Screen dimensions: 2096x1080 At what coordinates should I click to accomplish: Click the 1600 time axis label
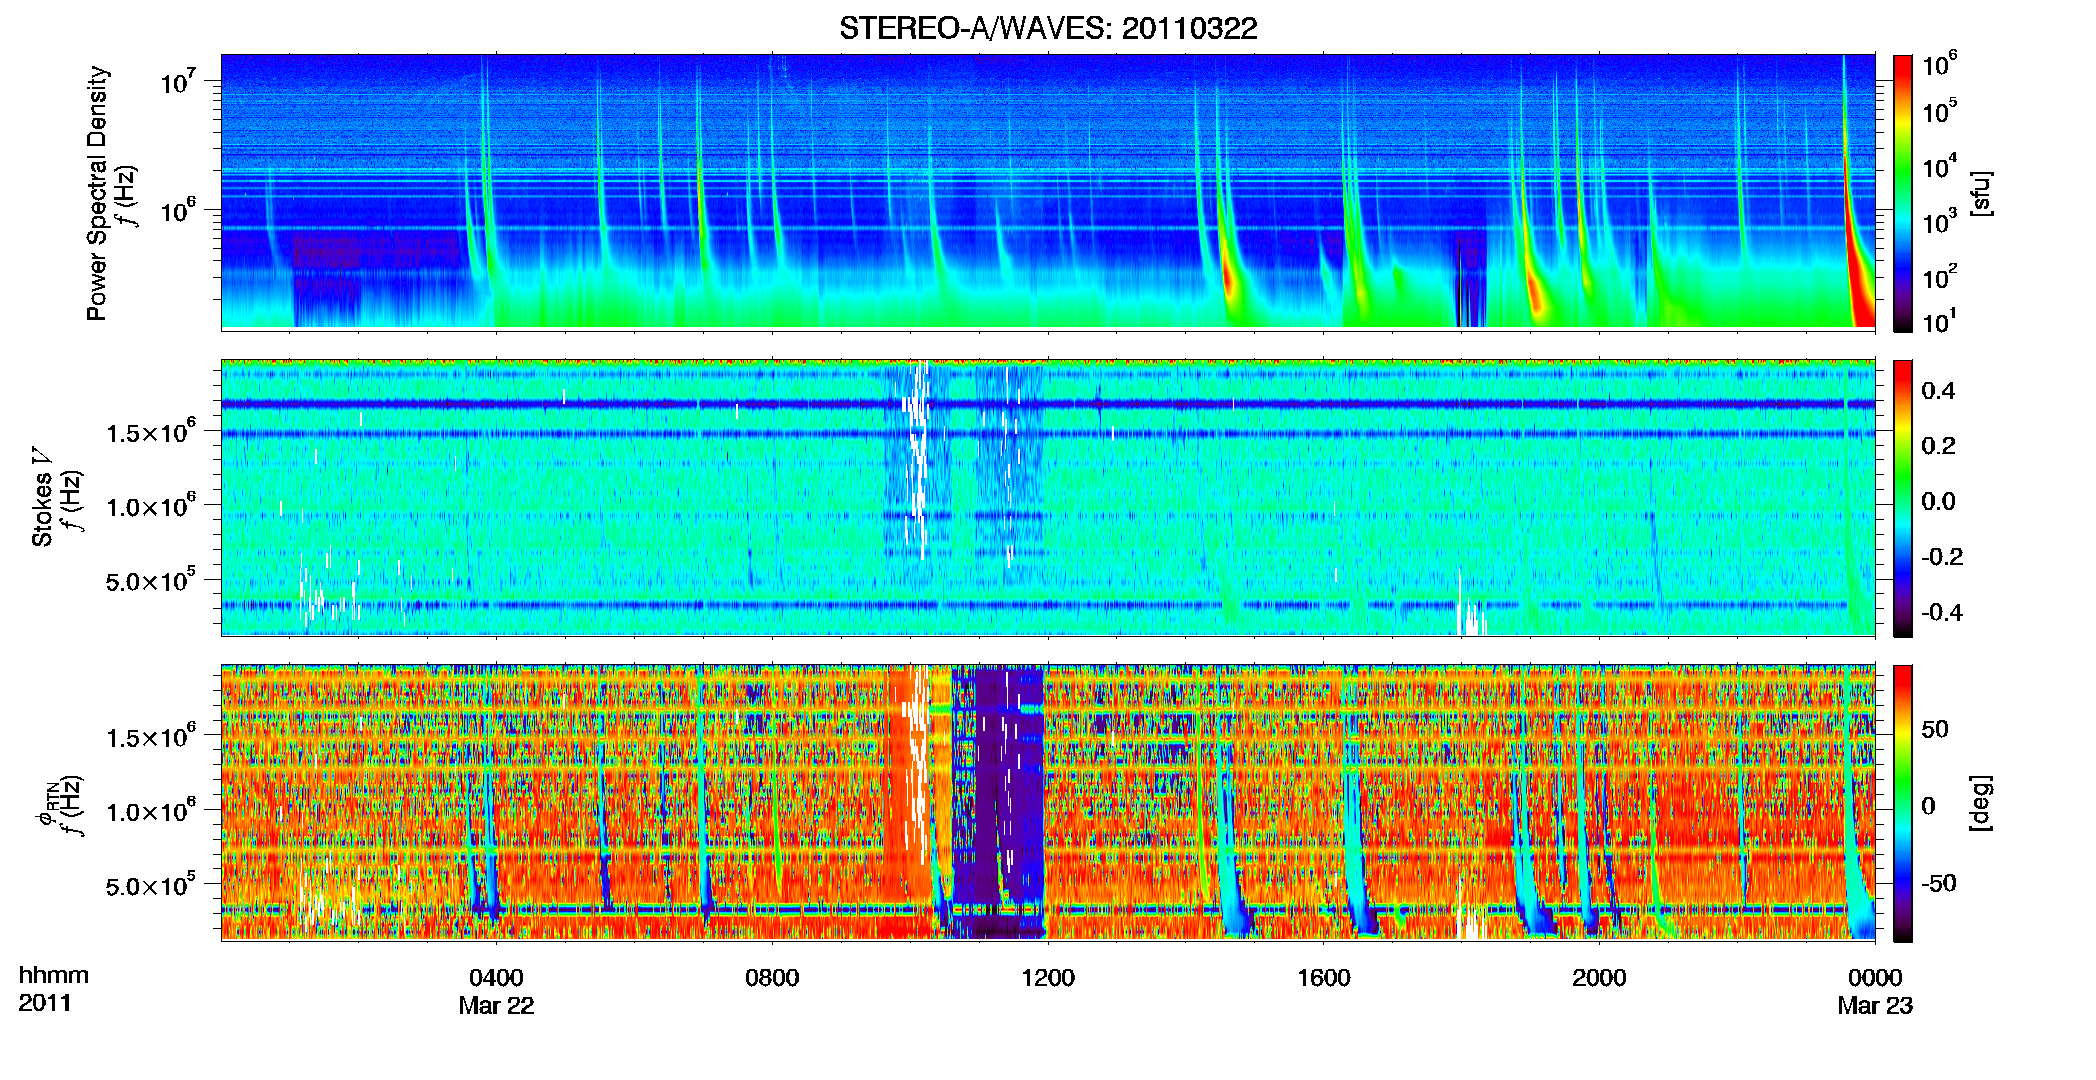pos(1324,977)
